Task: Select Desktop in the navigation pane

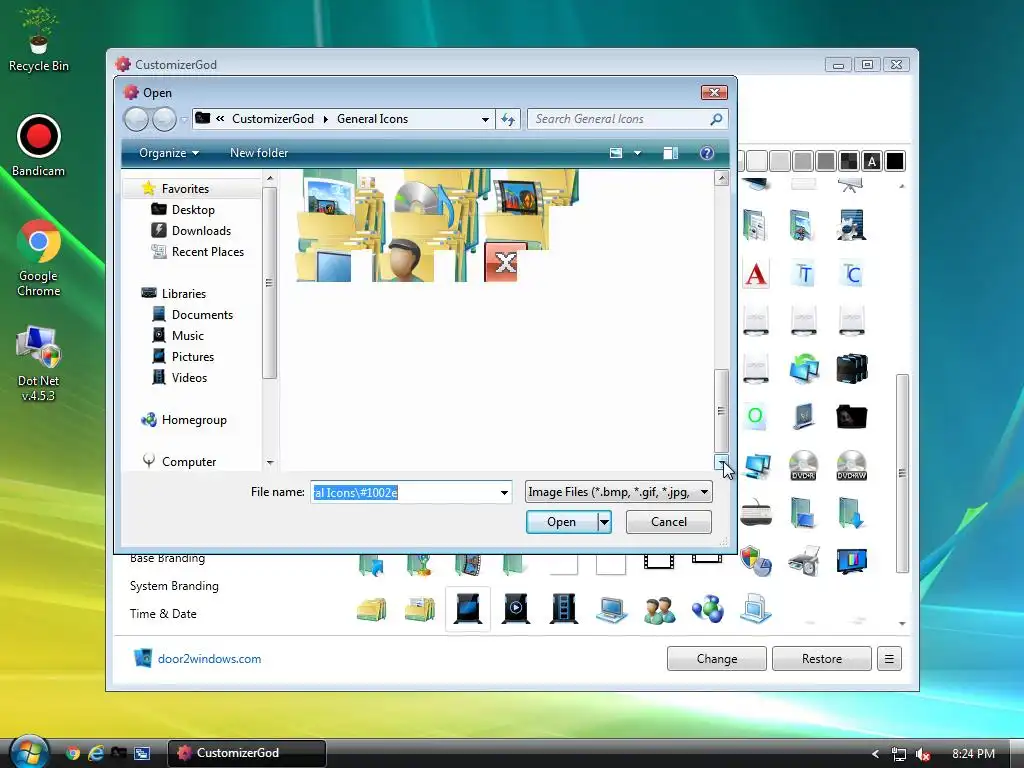Action: click(193, 210)
